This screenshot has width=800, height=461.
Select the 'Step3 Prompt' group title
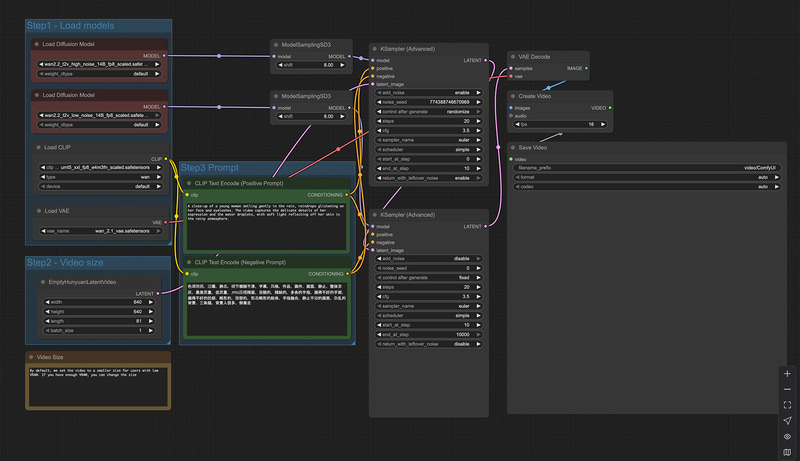click(x=210, y=168)
